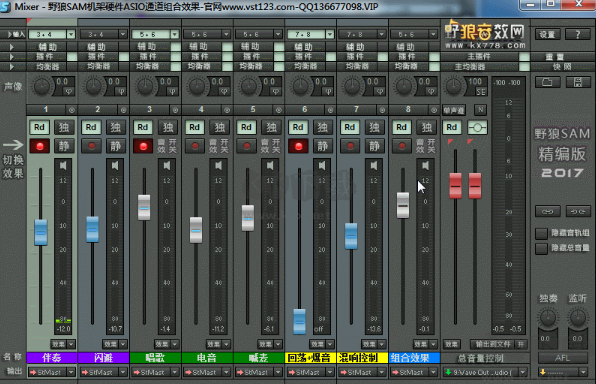Invert phase on channel 8 with φ icon
The image size is (596, 384).
coord(430,92)
